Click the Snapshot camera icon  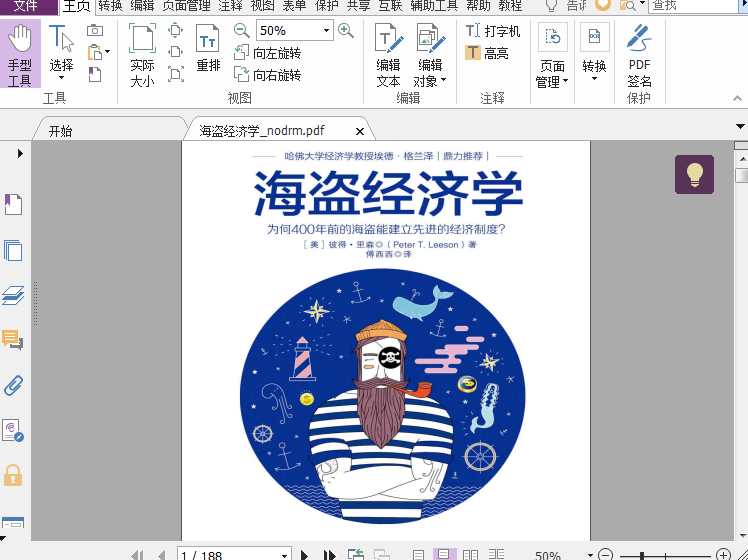tap(95, 31)
